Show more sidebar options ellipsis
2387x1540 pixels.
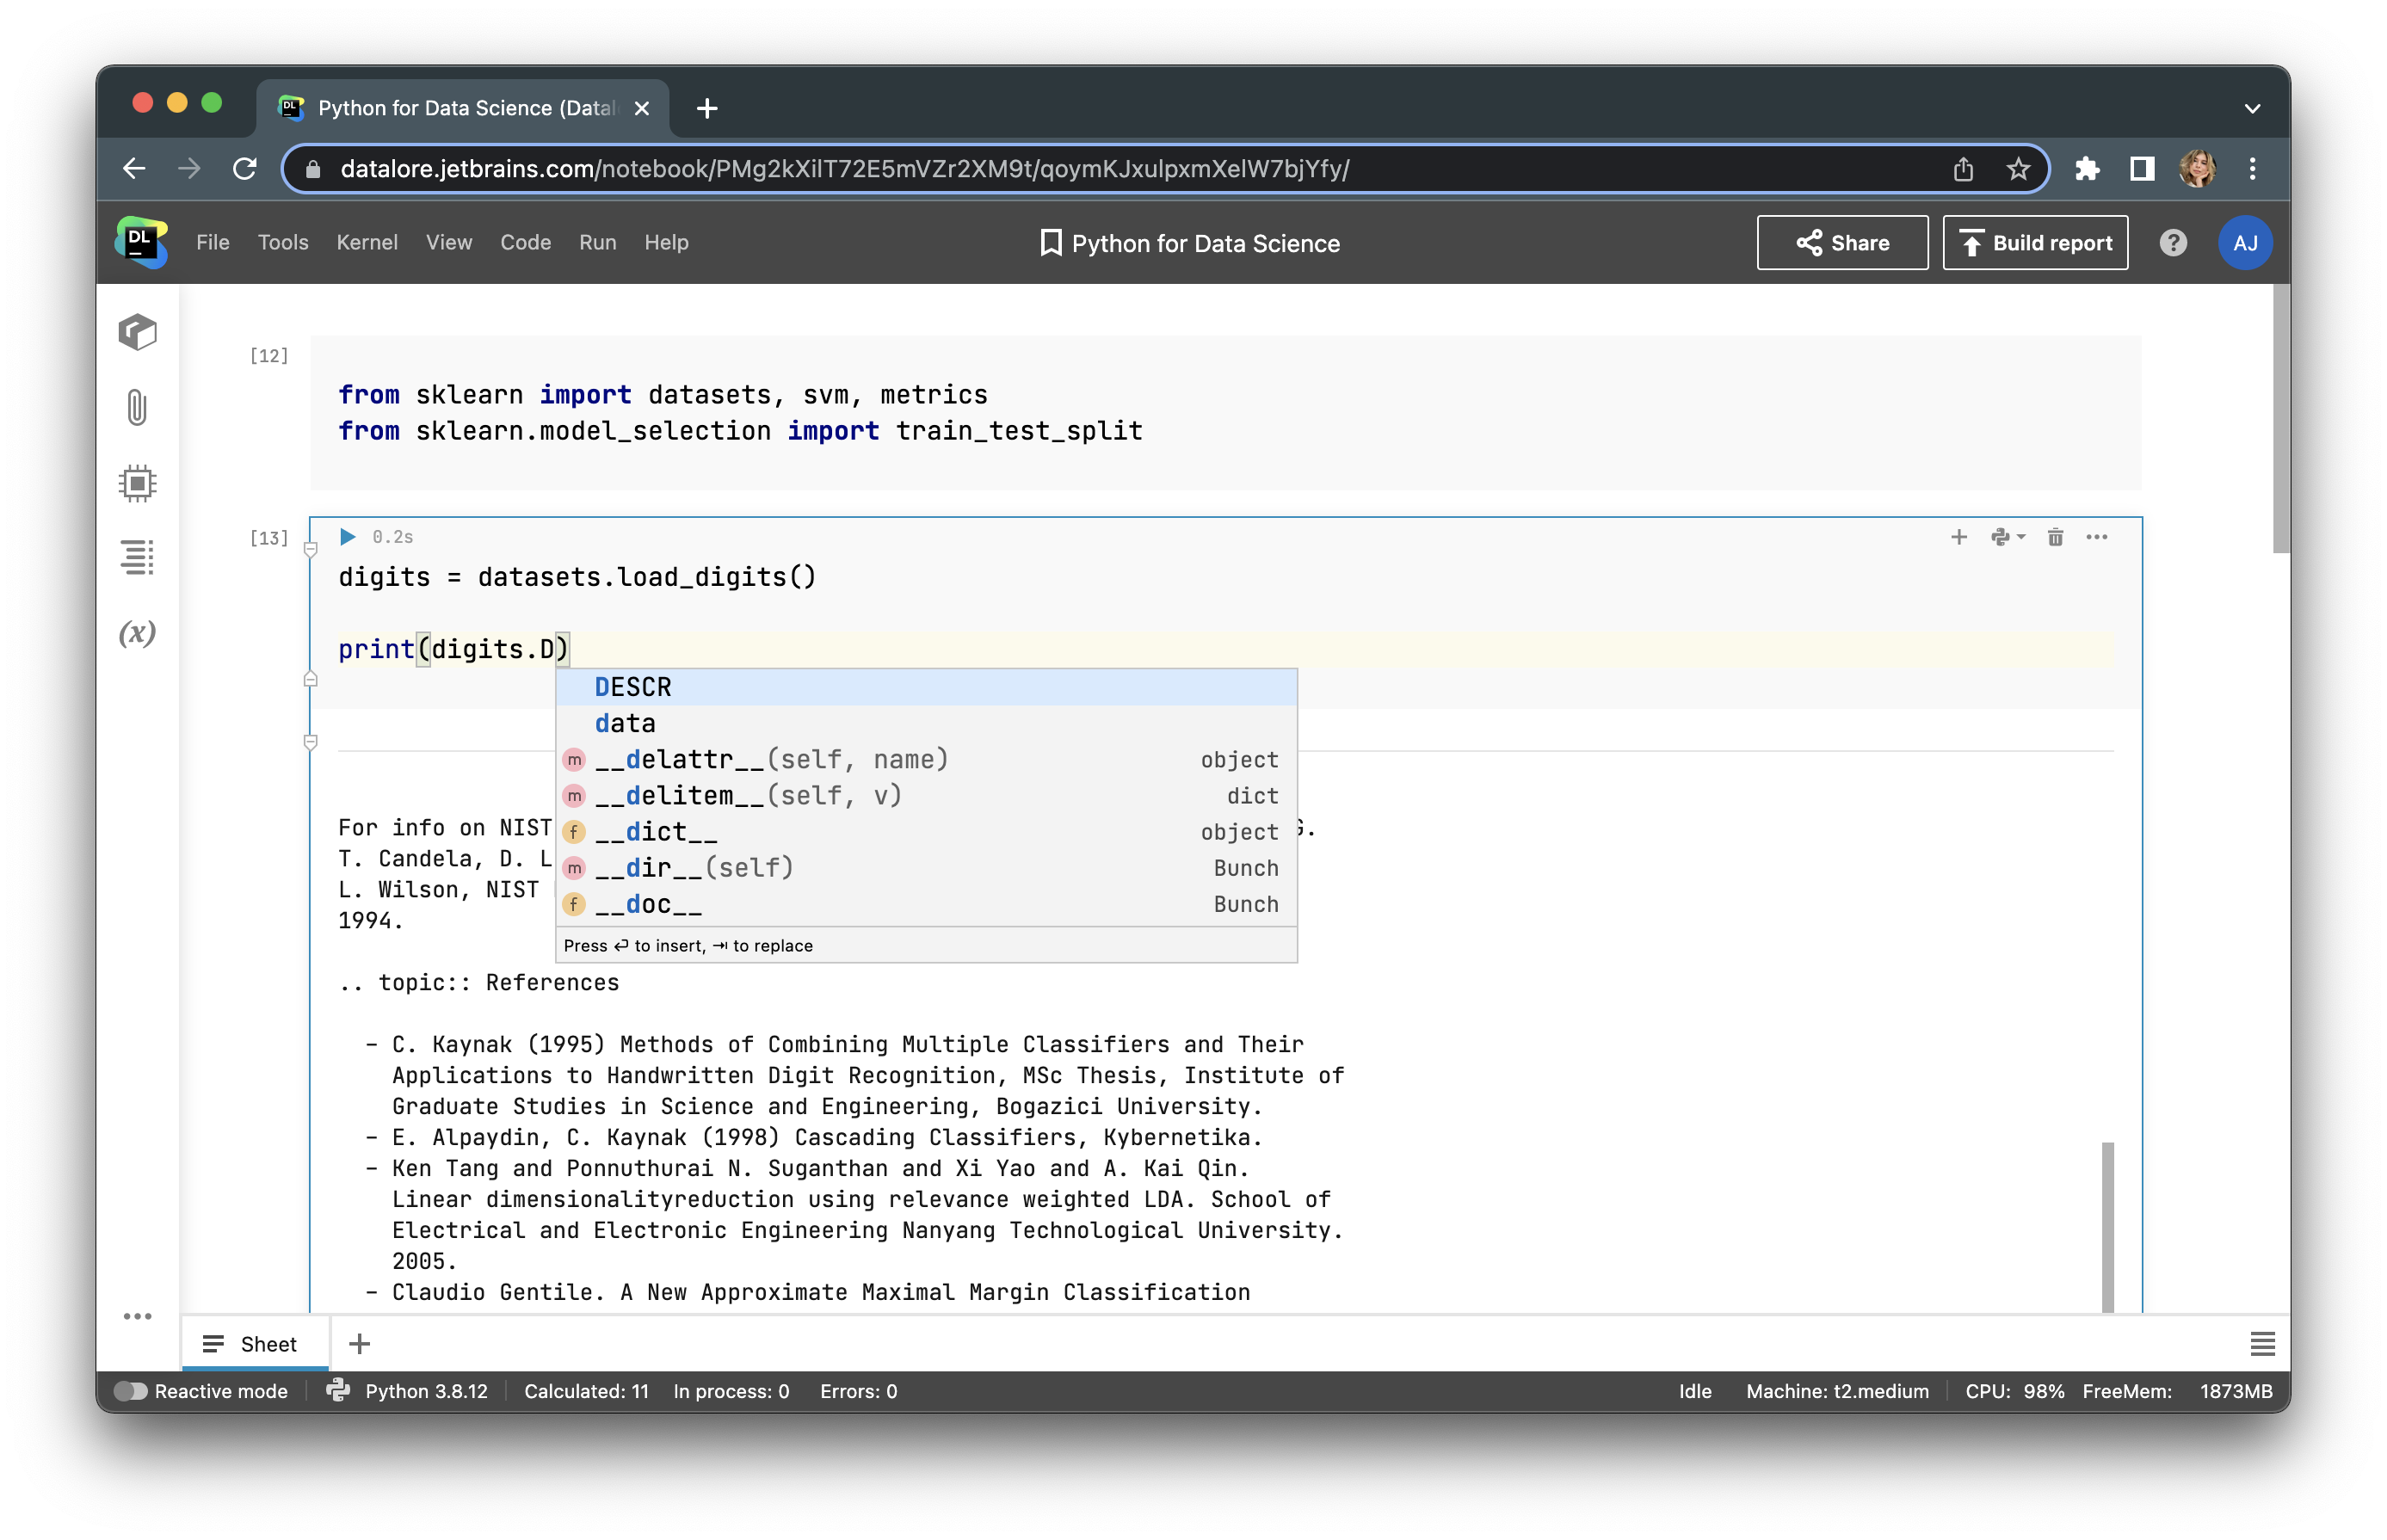click(138, 1316)
